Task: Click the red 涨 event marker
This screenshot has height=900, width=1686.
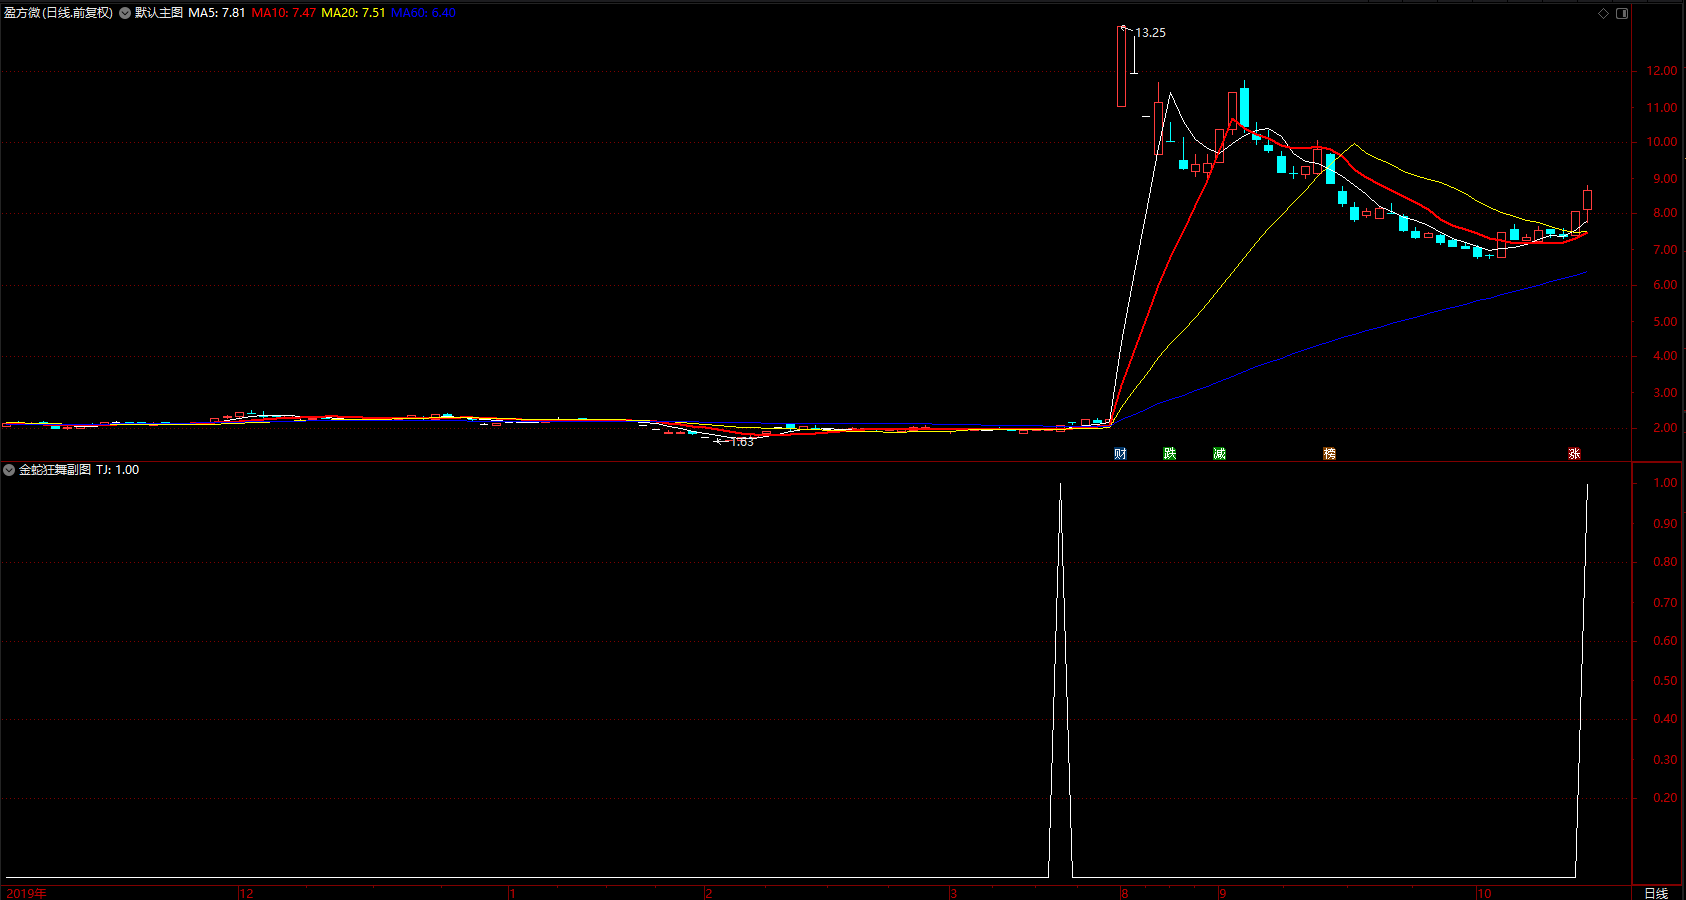Action: coord(1574,454)
